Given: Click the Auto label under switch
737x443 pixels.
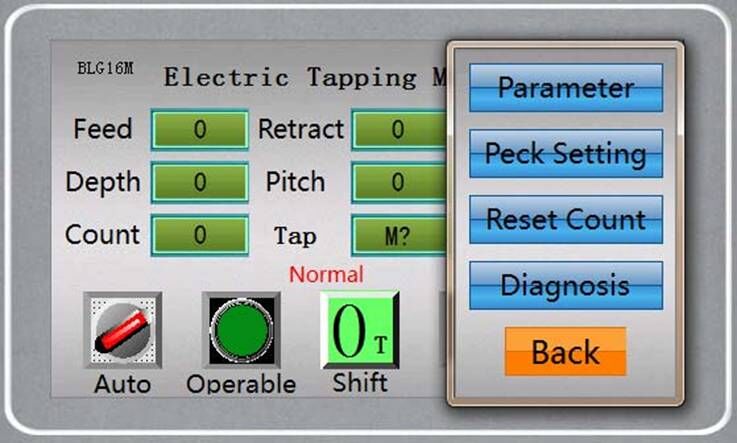Looking at the screenshot, I should 123,384.
